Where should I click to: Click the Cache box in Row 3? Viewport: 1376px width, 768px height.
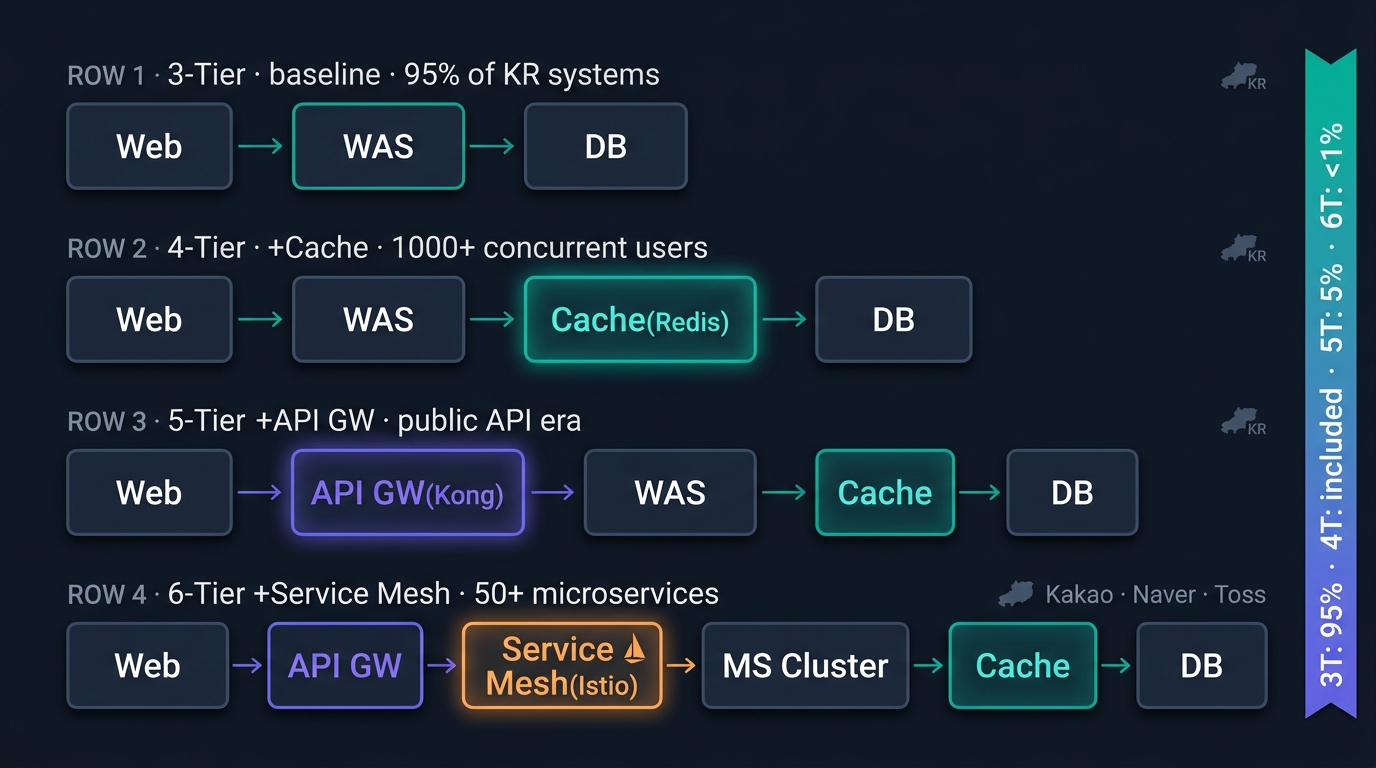pos(885,492)
